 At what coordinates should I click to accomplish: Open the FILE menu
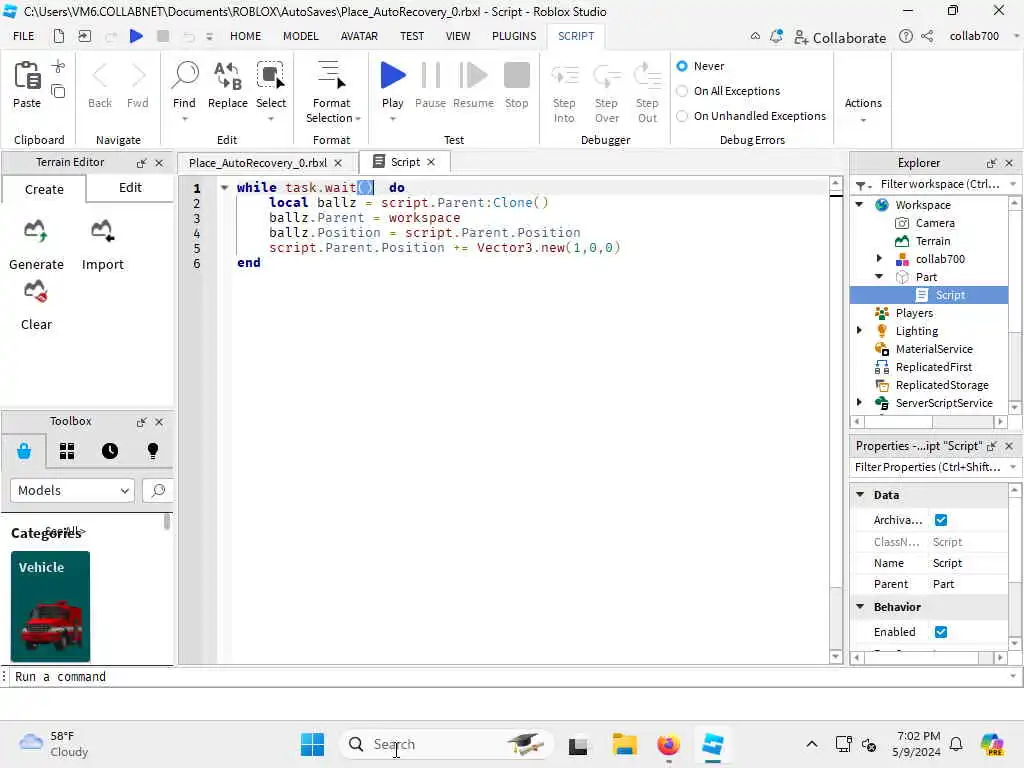click(24, 36)
